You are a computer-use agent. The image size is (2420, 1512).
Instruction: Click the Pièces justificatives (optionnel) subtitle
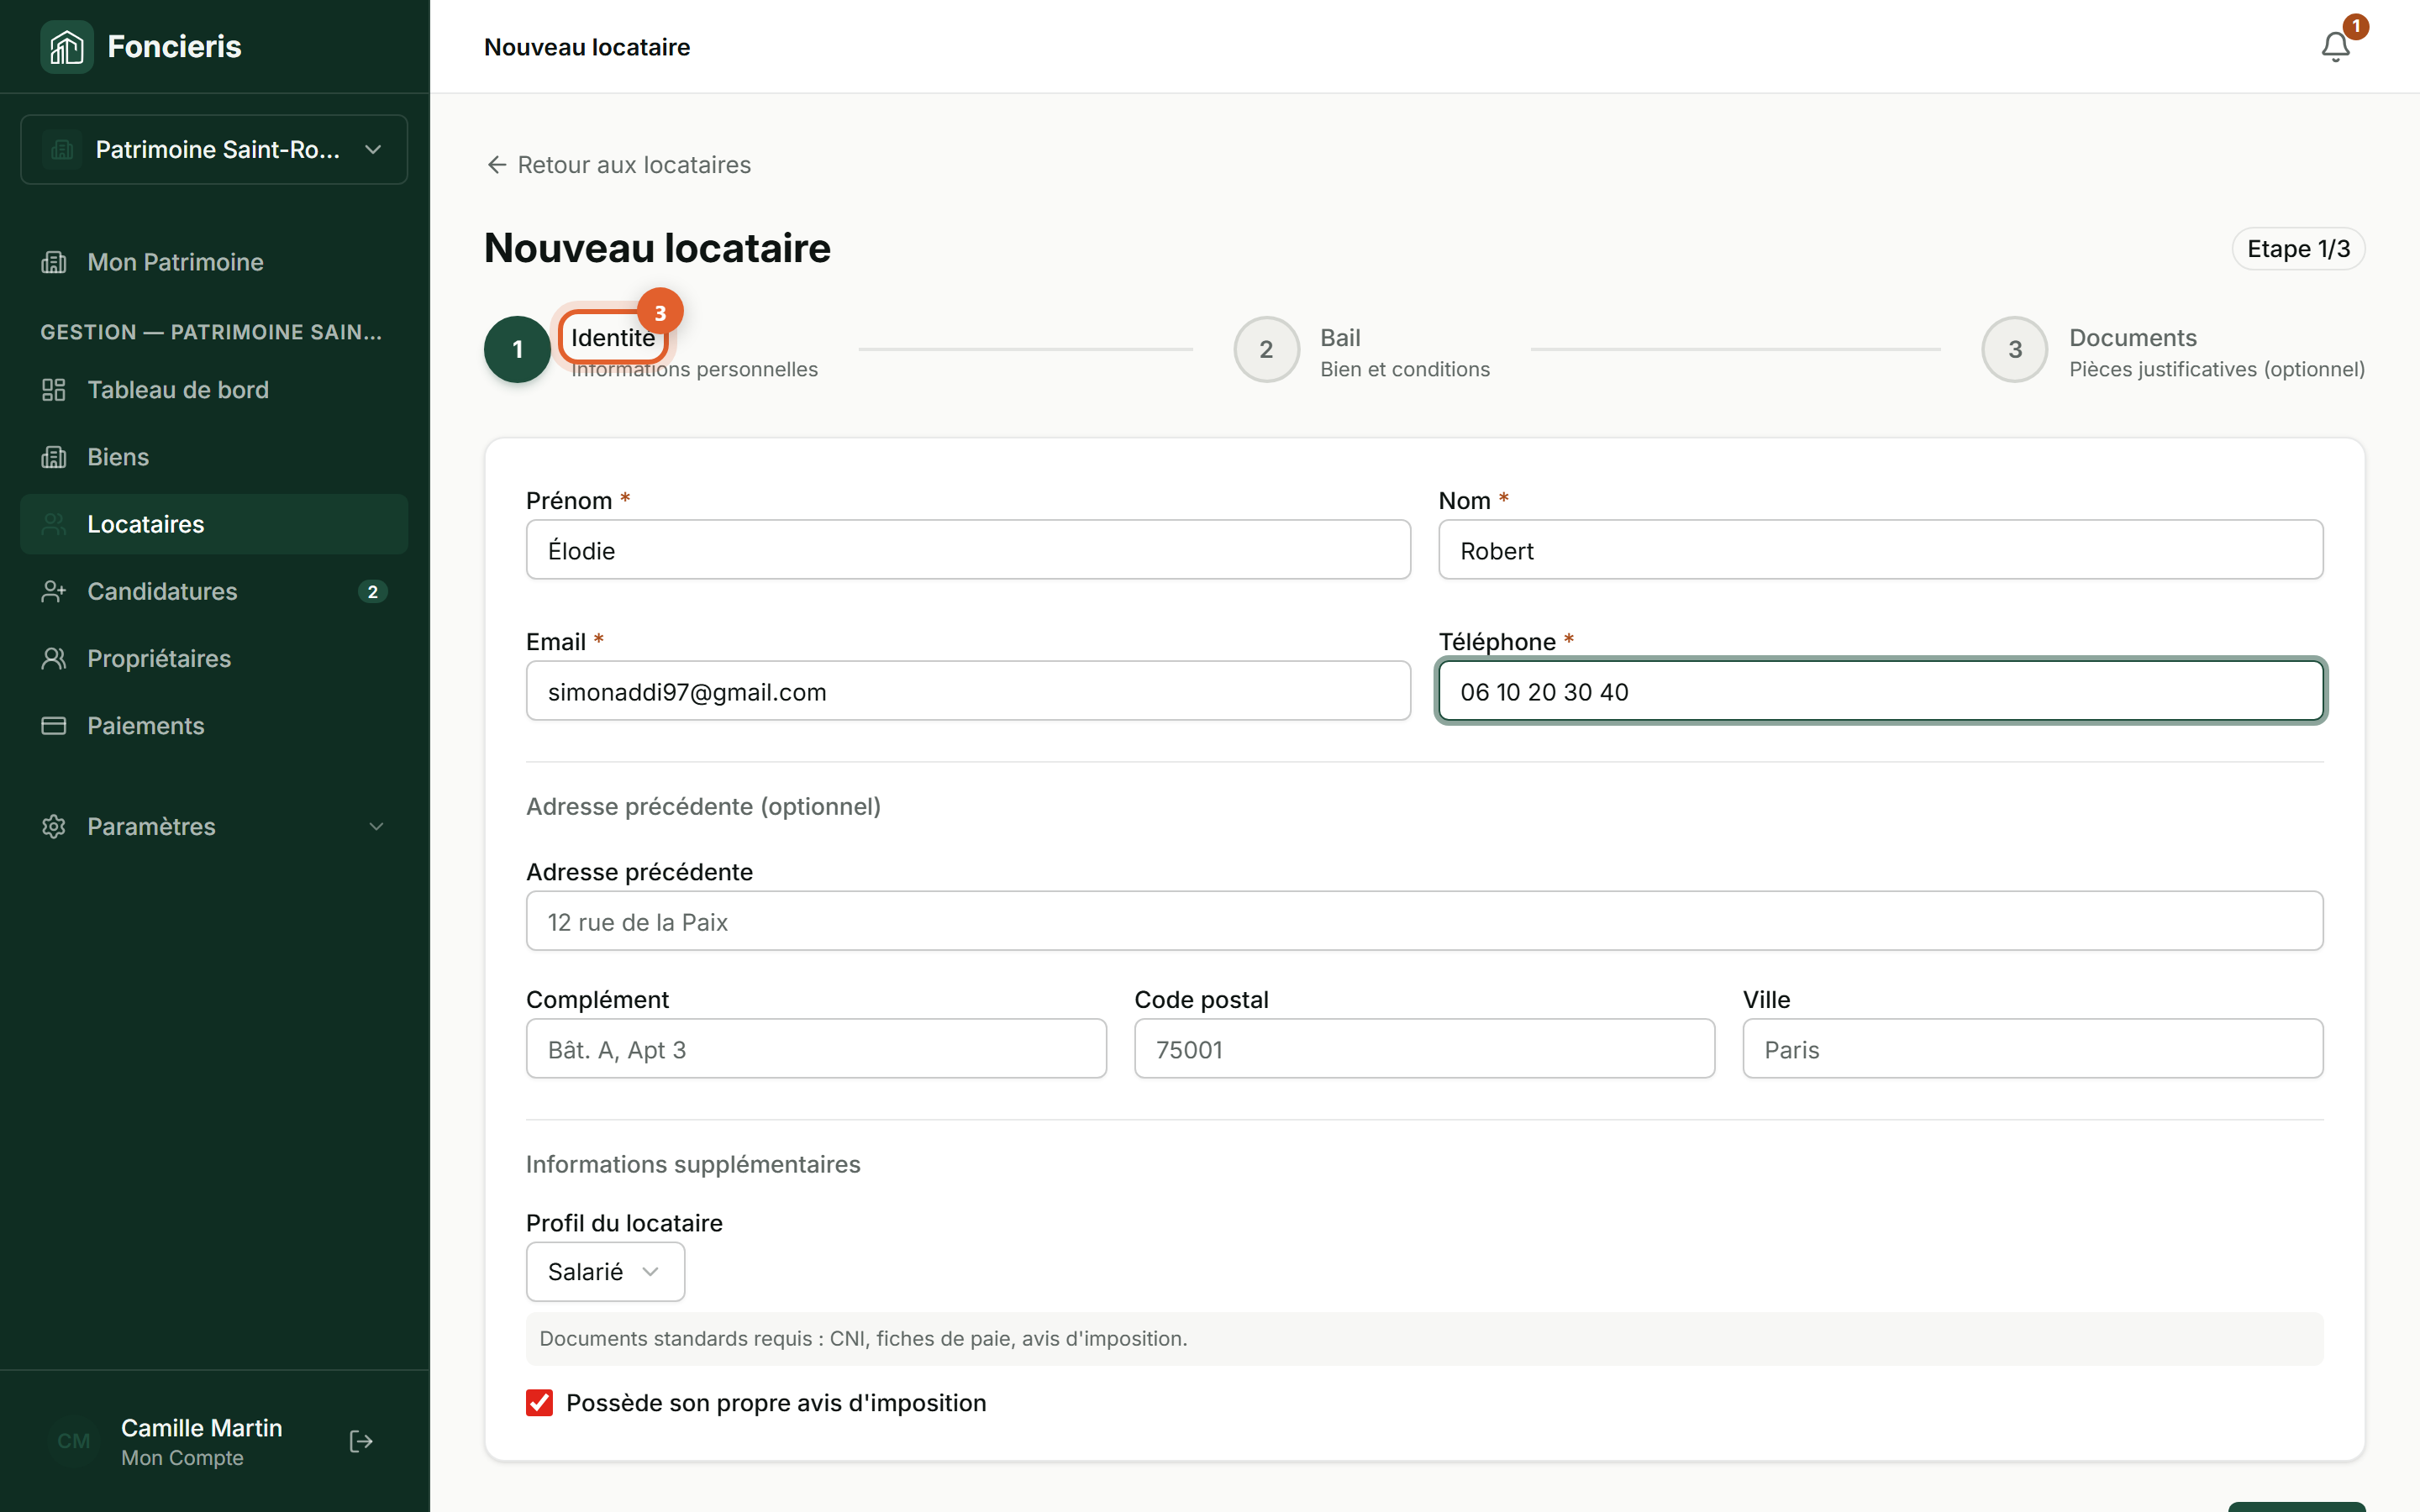click(x=2217, y=369)
